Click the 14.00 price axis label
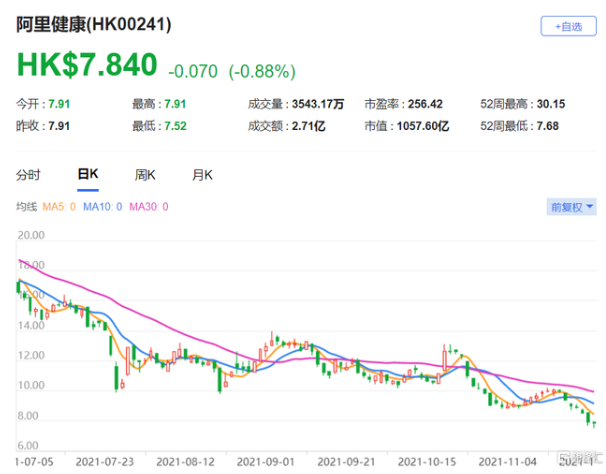The height and width of the screenshot is (474, 606). [x=31, y=326]
